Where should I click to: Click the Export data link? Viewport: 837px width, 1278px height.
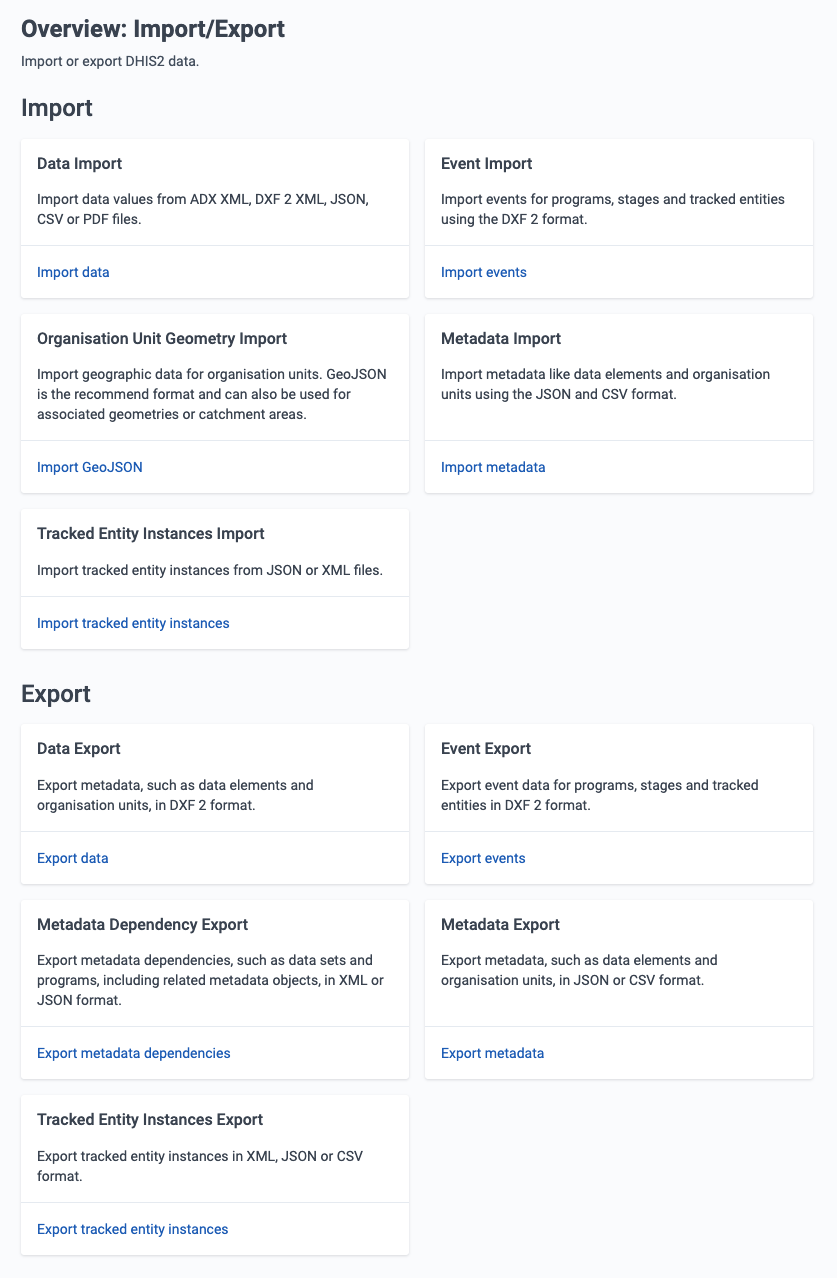point(73,858)
